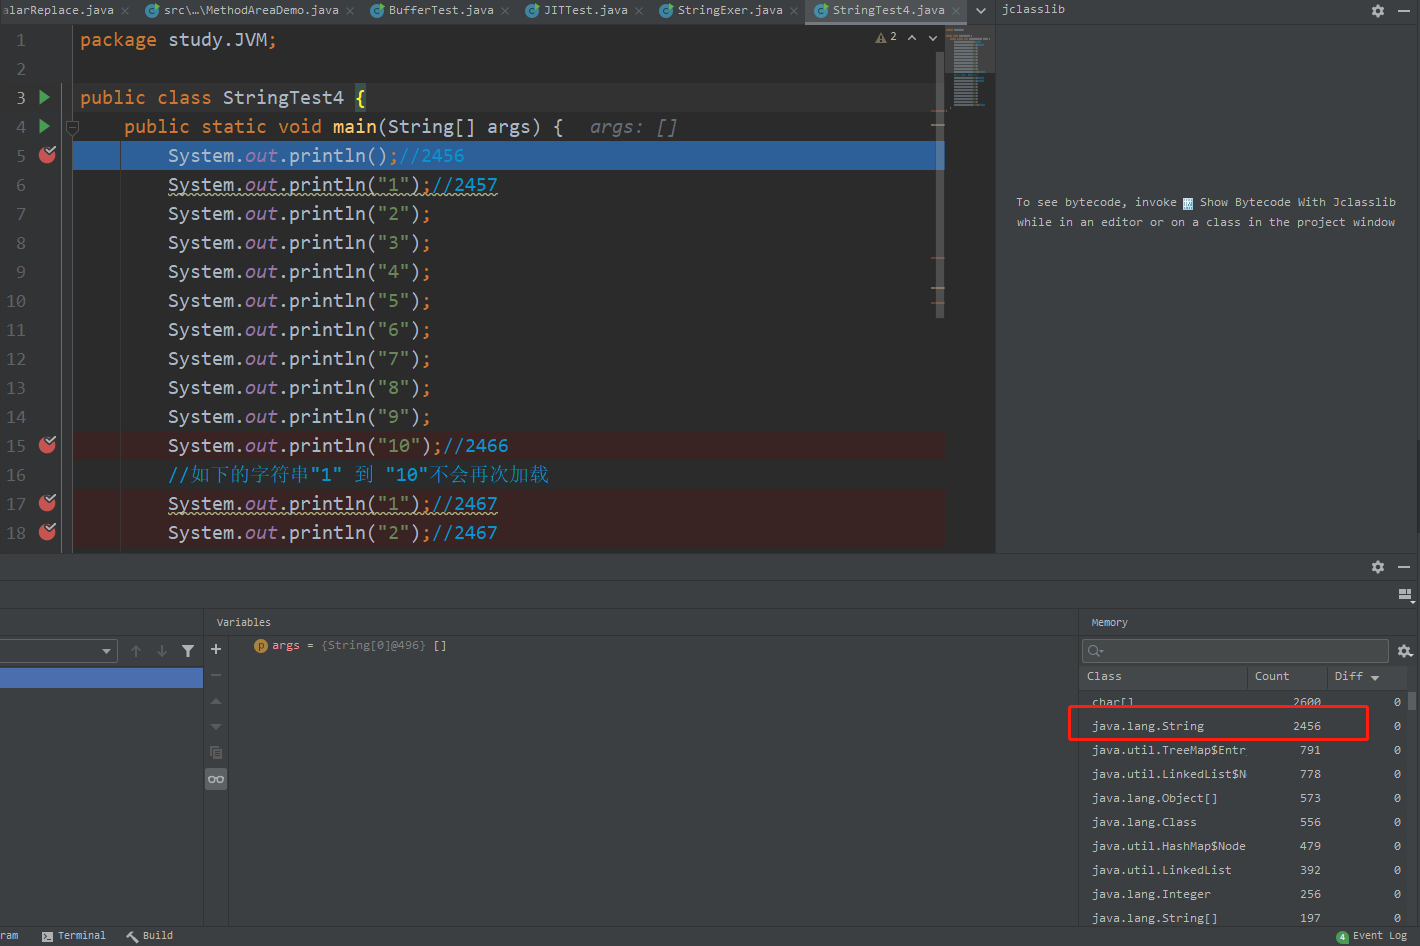Show the hidden editor tabs dropdown

981,10
